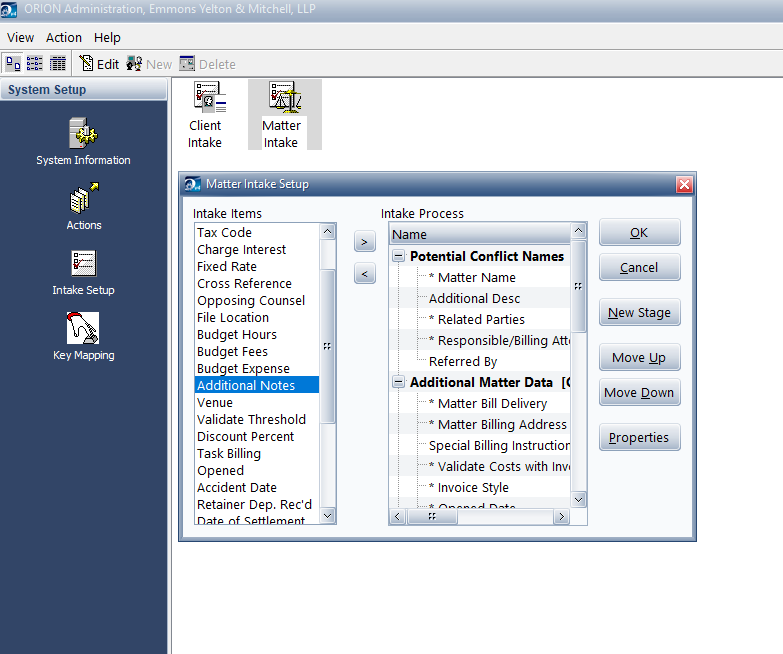Add selected item with > button

365,242
